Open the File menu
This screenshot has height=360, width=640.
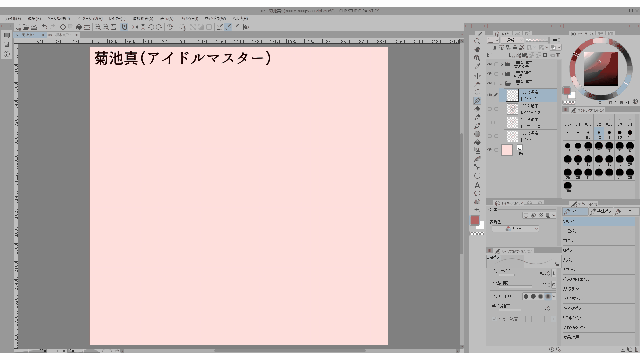(13, 18)
